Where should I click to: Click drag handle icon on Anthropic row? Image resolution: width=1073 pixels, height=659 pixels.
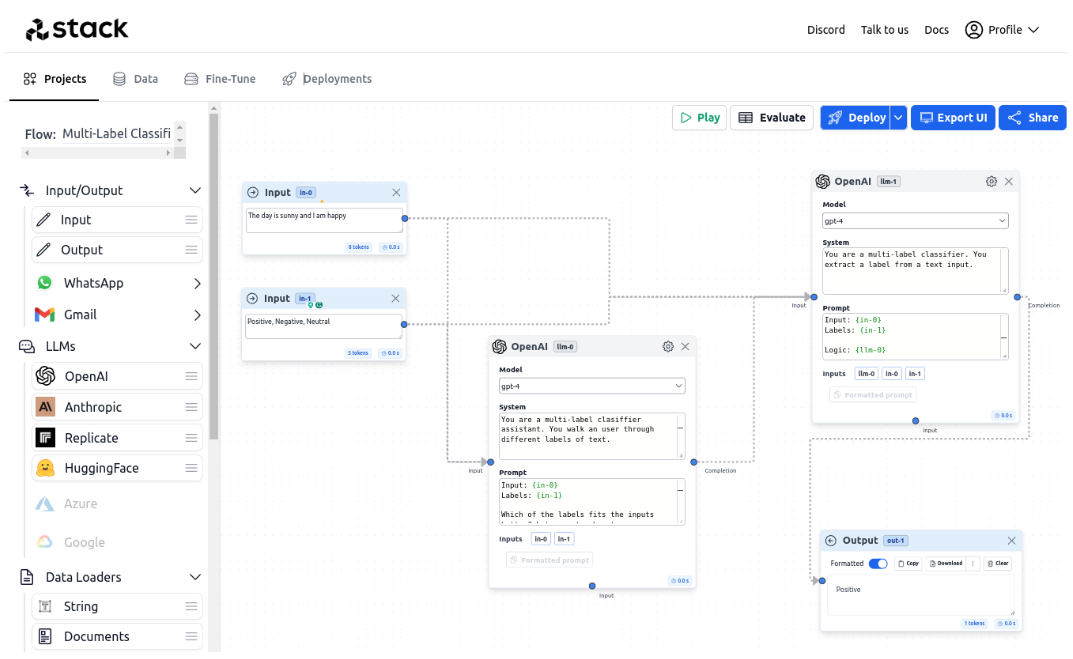click(x=191, y=407)
